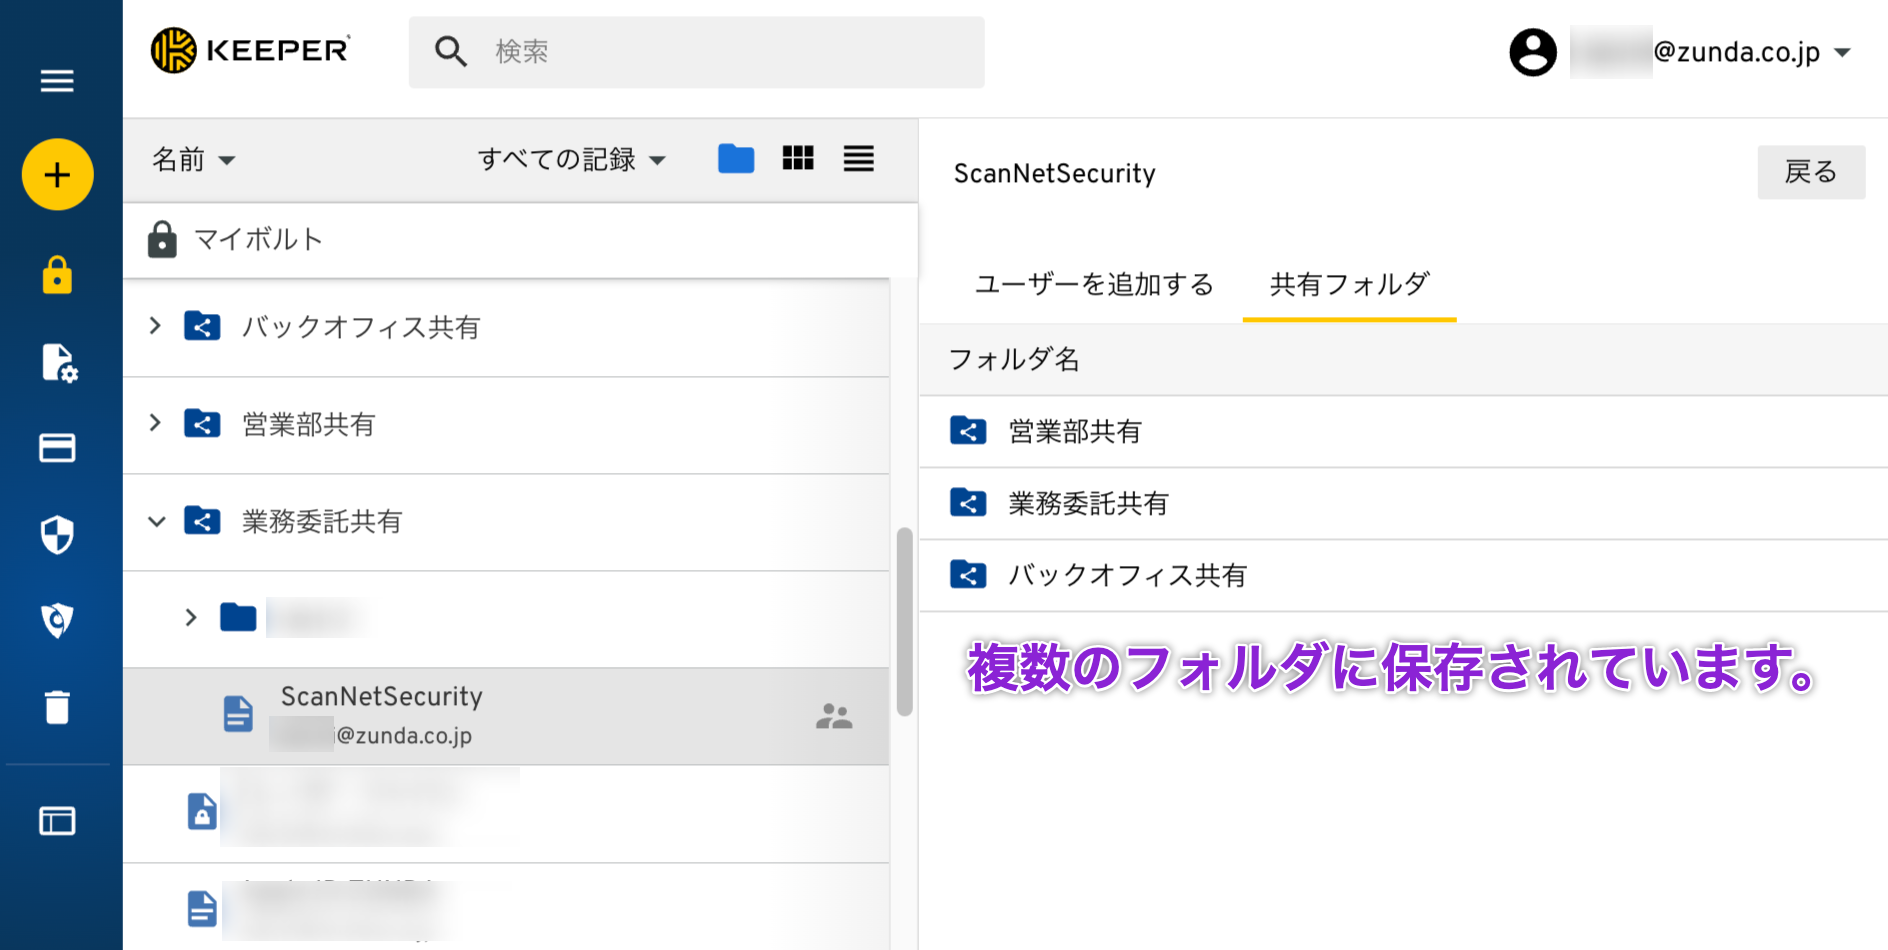Viewport: 1888px width, 950px height.
Task: Select the Secure File Storage icon in sidebar
Action: [57, 363]
